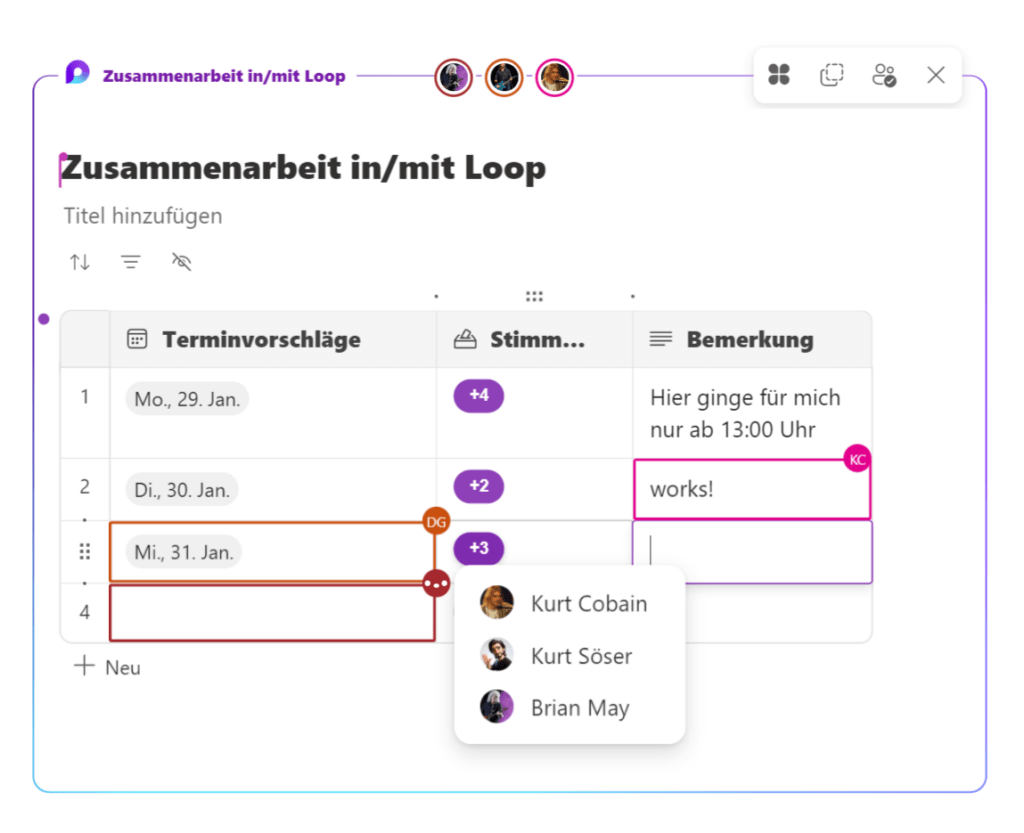
Task: Select Brian May in voter list
Action: pos(569,707)
